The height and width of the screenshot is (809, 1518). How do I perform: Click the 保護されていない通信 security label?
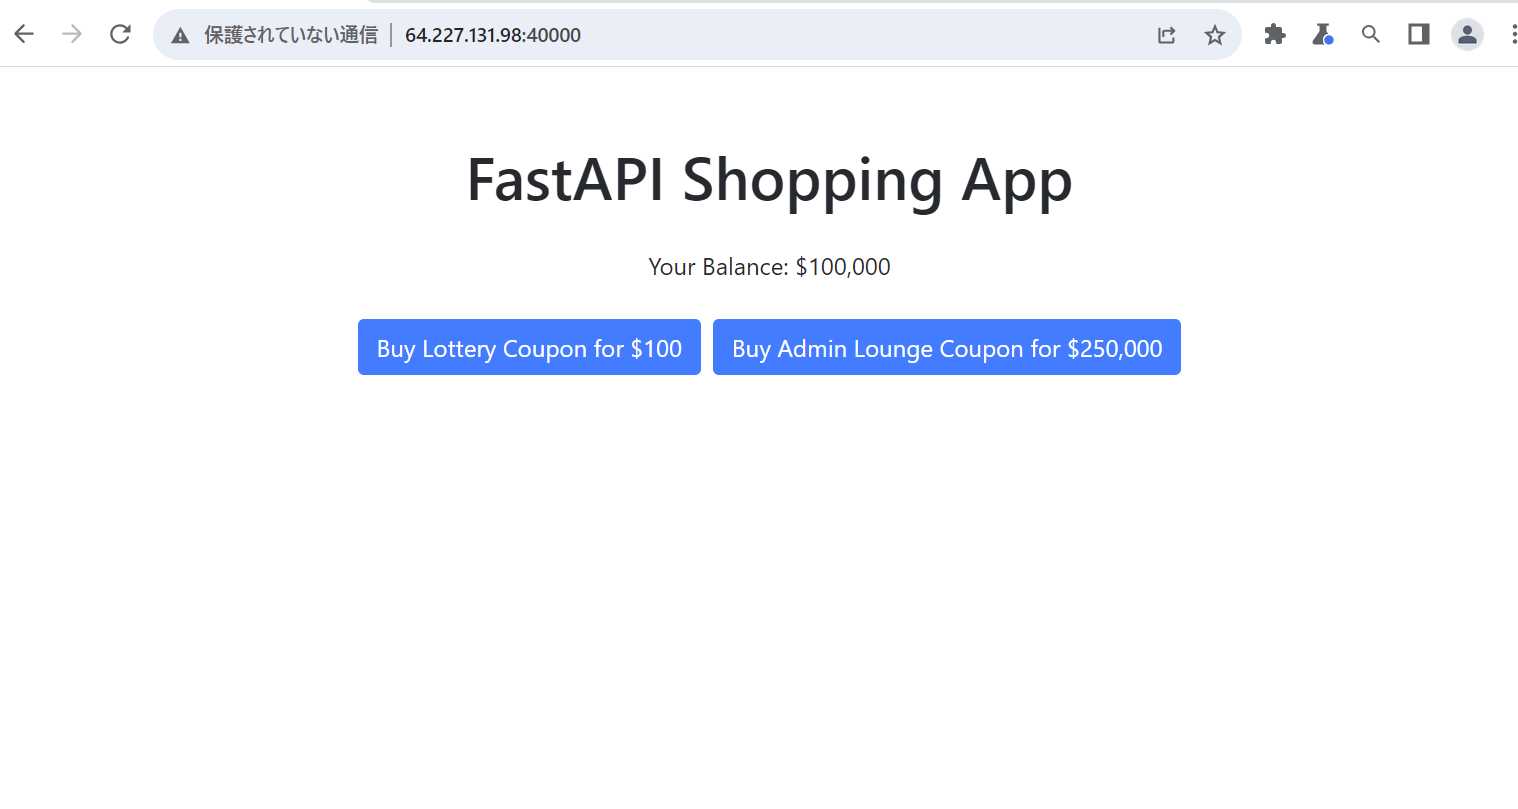291,35
